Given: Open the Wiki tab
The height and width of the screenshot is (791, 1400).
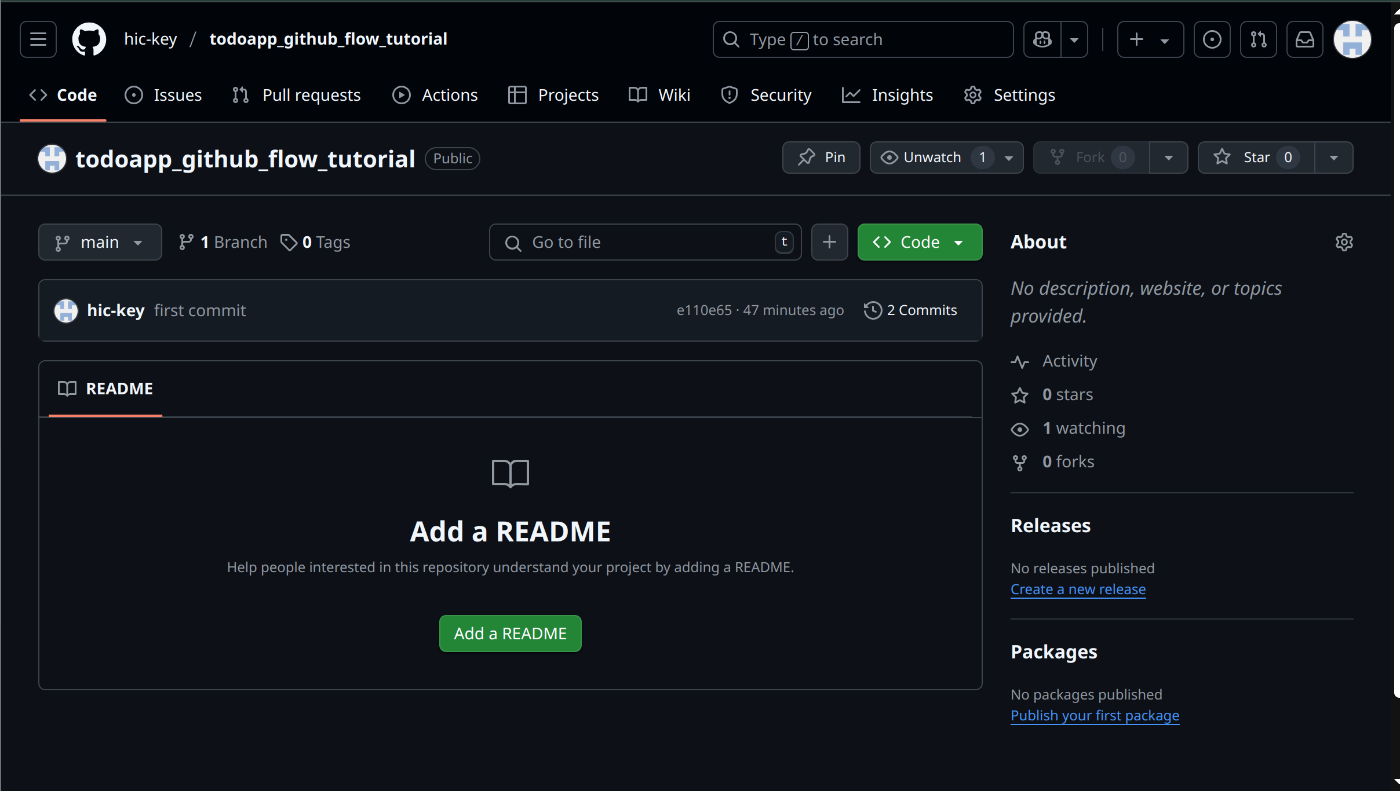Looking at the screenshot, I should (660, 95).
